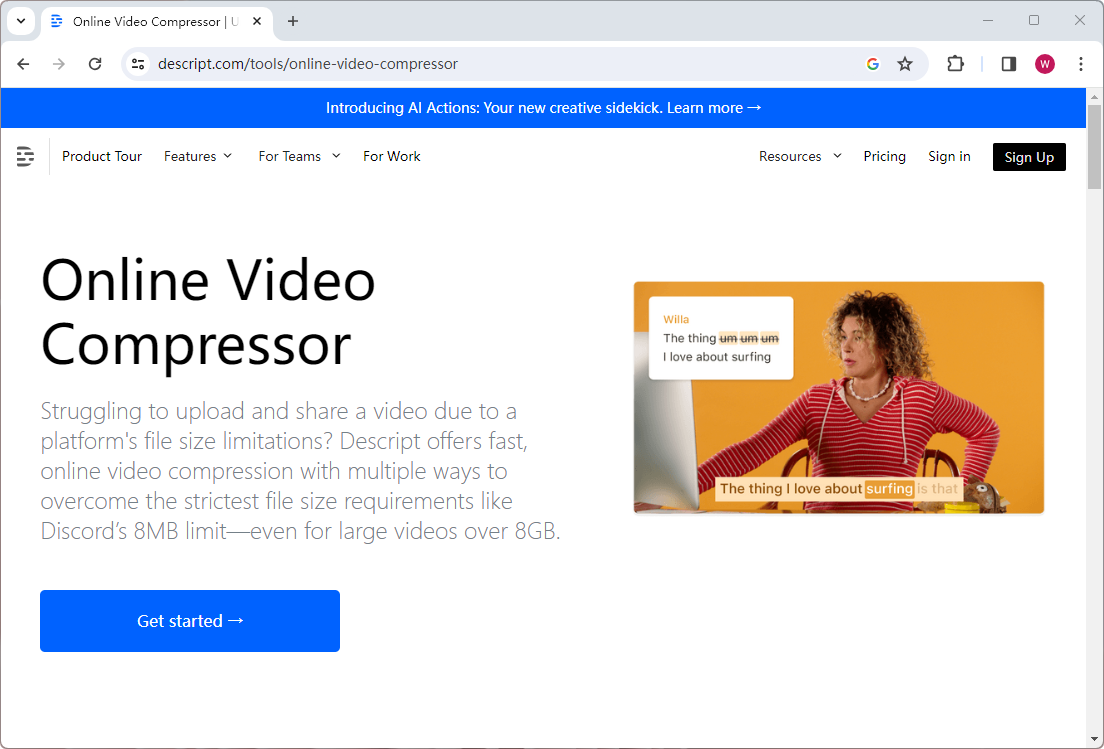This screenshot has width=1104, height=749.
Task: Click the "Struggling to upload and share" paragraph
Action: pos(301,471)
